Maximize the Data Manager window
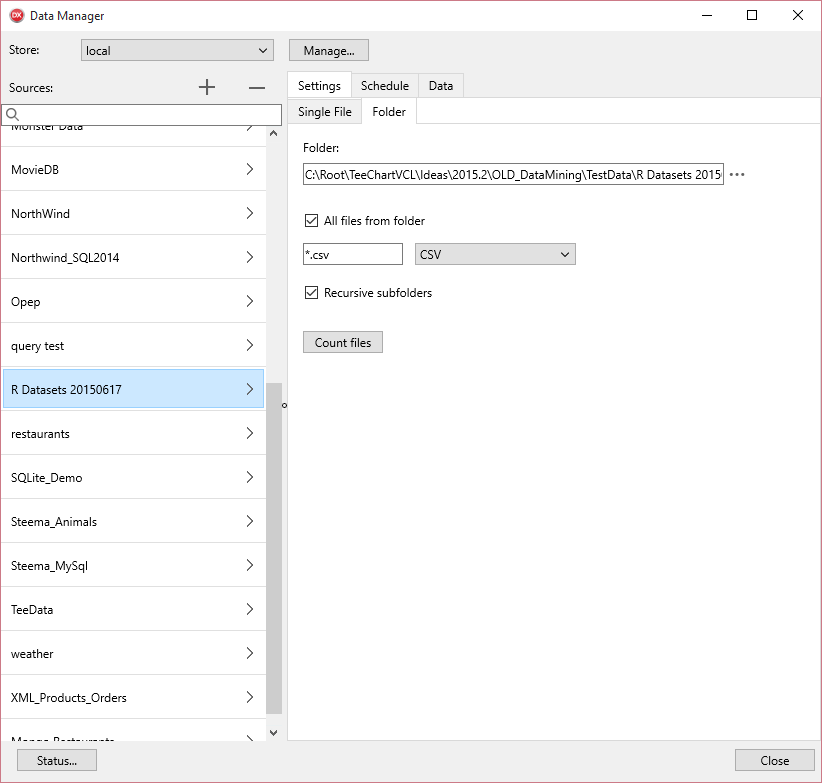Image resolution: width=822 pixels, height=783 pixels. point(752,15)
